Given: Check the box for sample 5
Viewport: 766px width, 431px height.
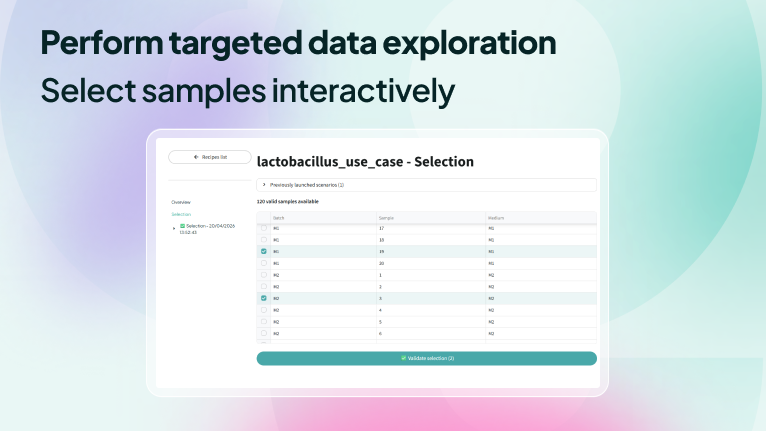Looking at the screenshot, I should (264, 322).
